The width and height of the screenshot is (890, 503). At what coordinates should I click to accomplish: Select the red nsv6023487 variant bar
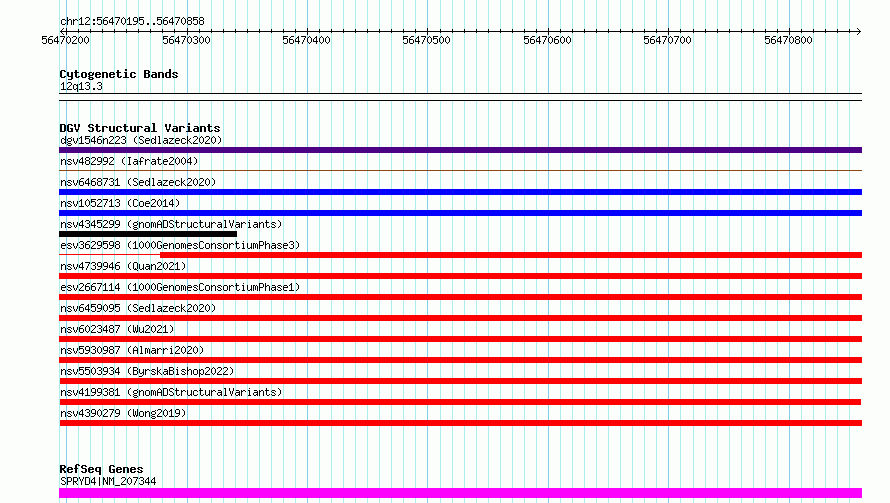[460, 339]
